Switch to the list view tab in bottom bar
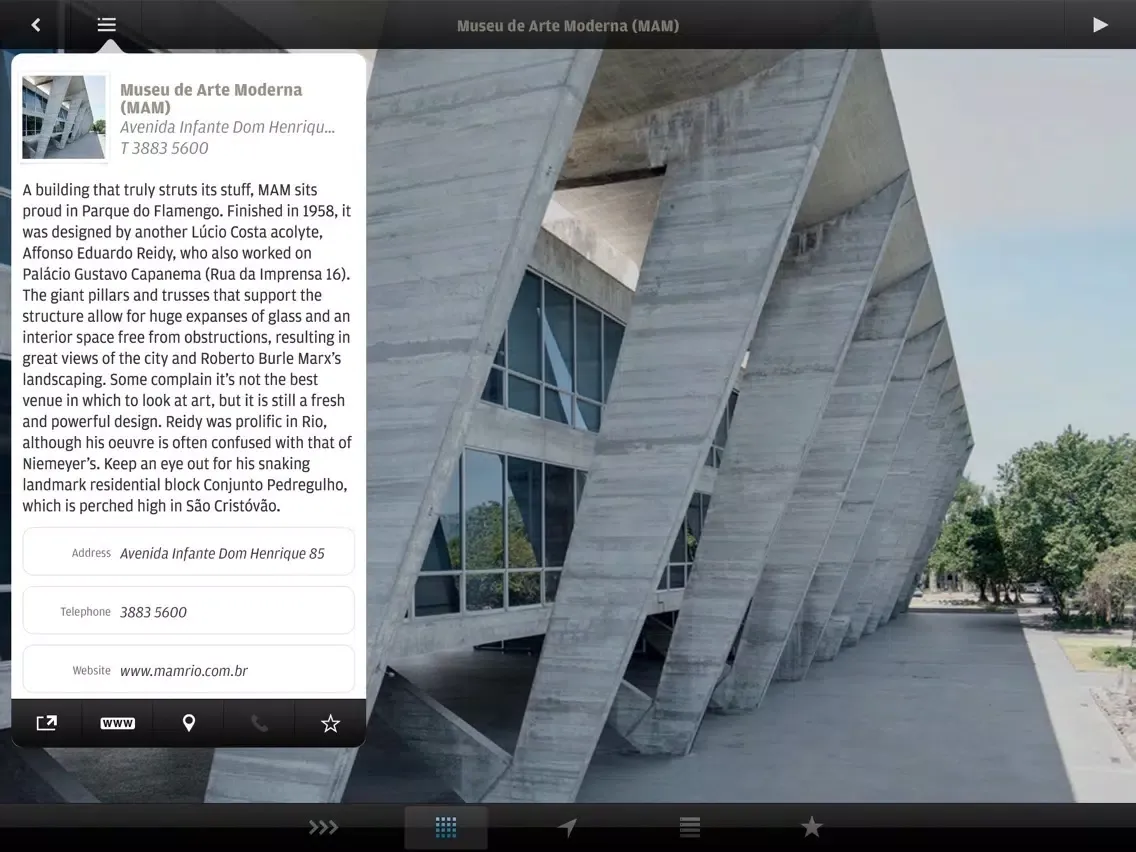Image resolution: width=1136 pixels, height=852 pixels. pyautogui.click(x=690, y=827)
